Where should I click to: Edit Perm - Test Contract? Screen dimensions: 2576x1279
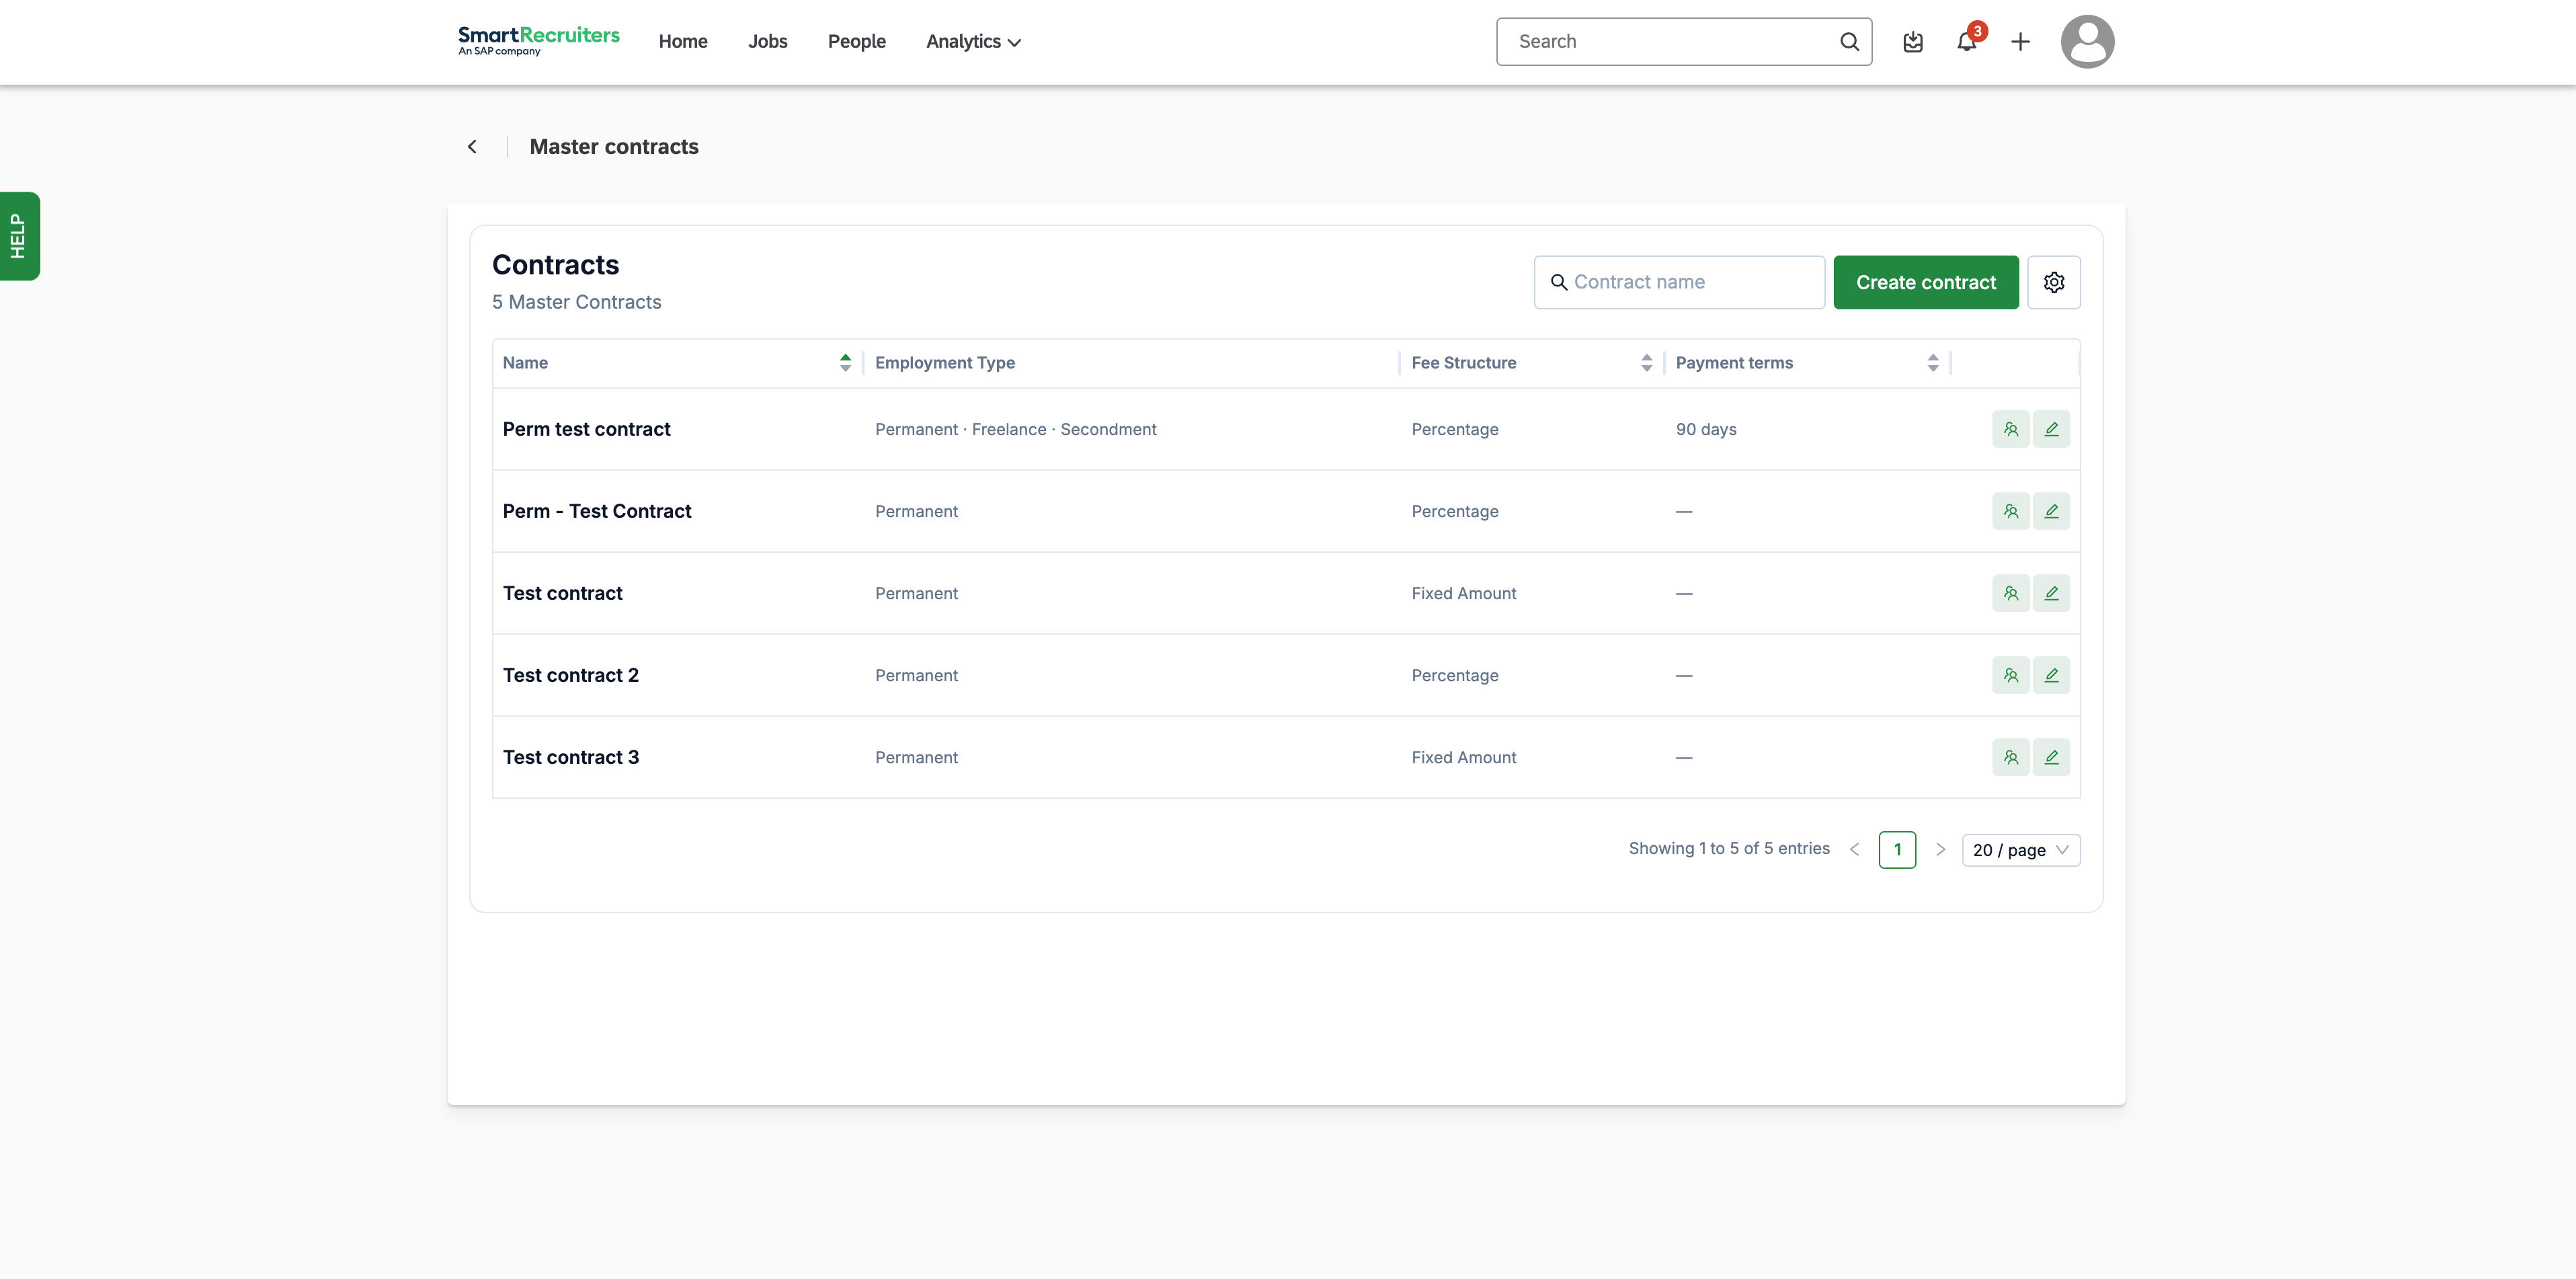point(2051,511)
